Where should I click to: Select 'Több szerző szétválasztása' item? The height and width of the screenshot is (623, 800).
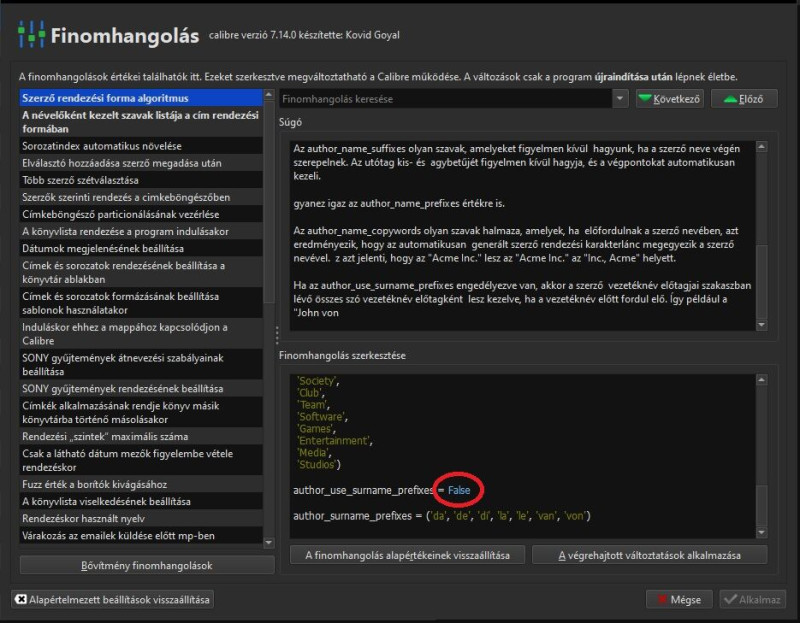(141, 180)
